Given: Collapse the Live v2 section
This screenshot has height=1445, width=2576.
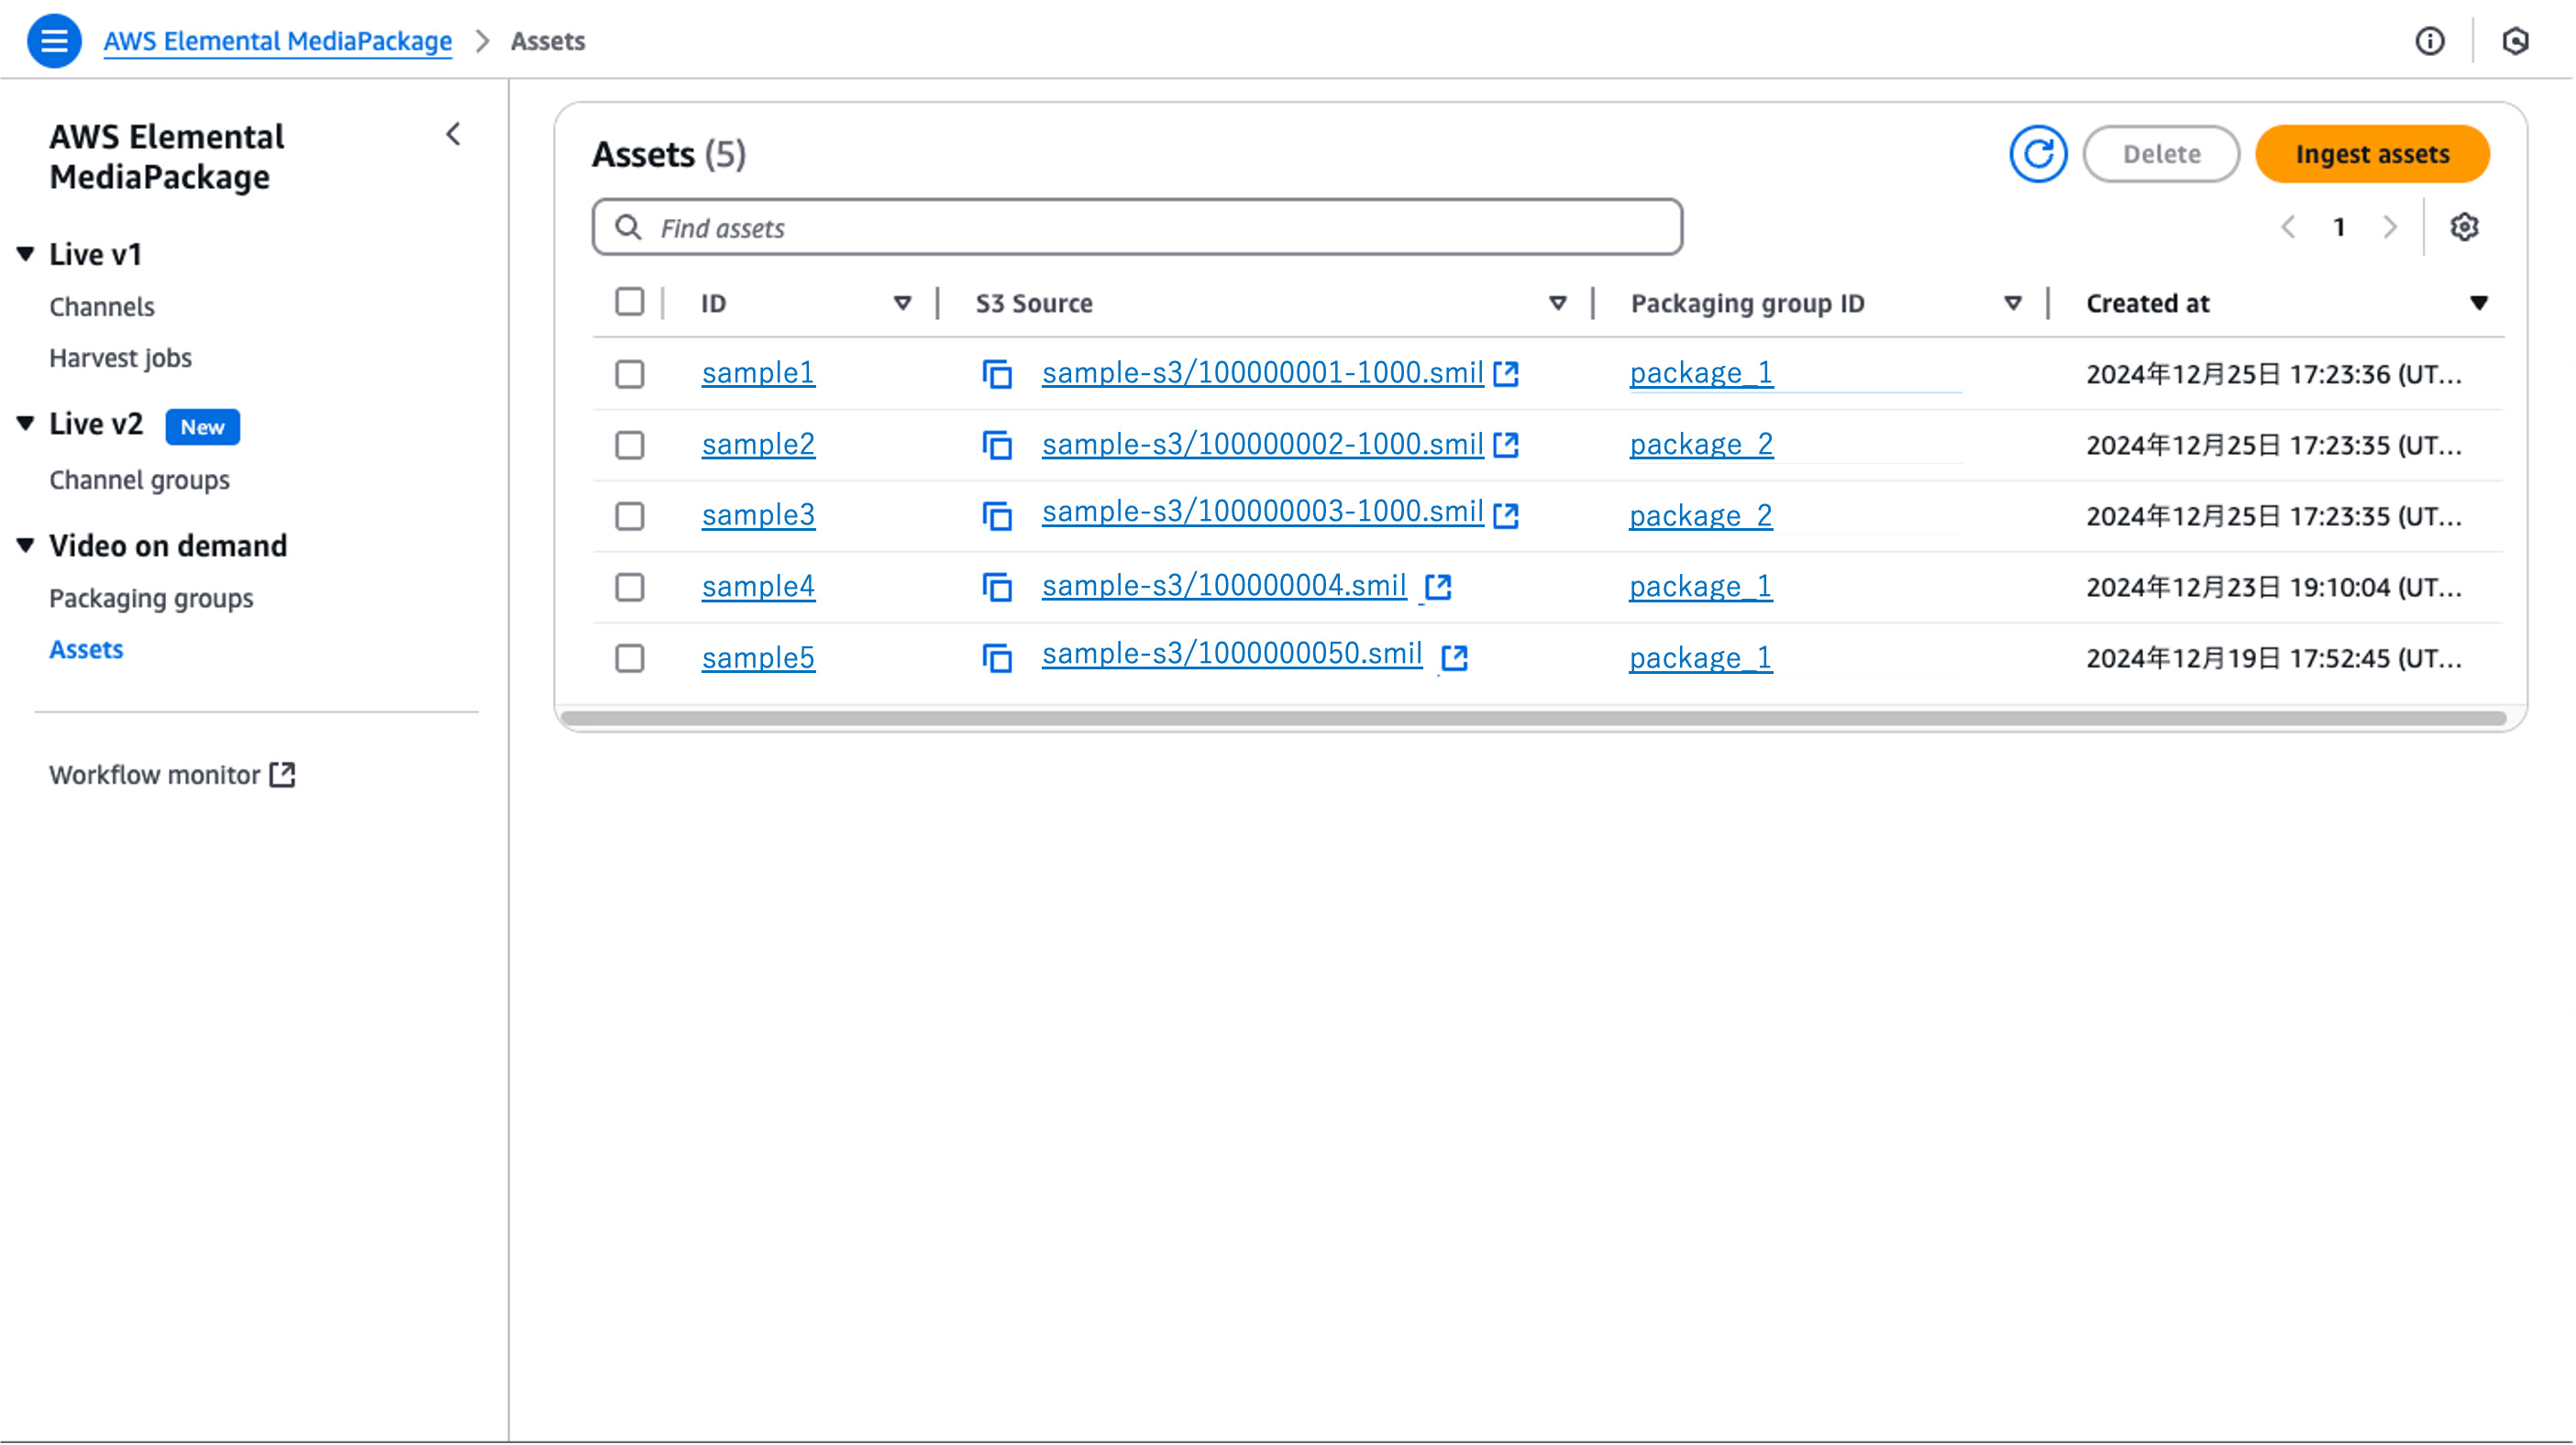Looking at the screenshot, I should pos(26,424).
